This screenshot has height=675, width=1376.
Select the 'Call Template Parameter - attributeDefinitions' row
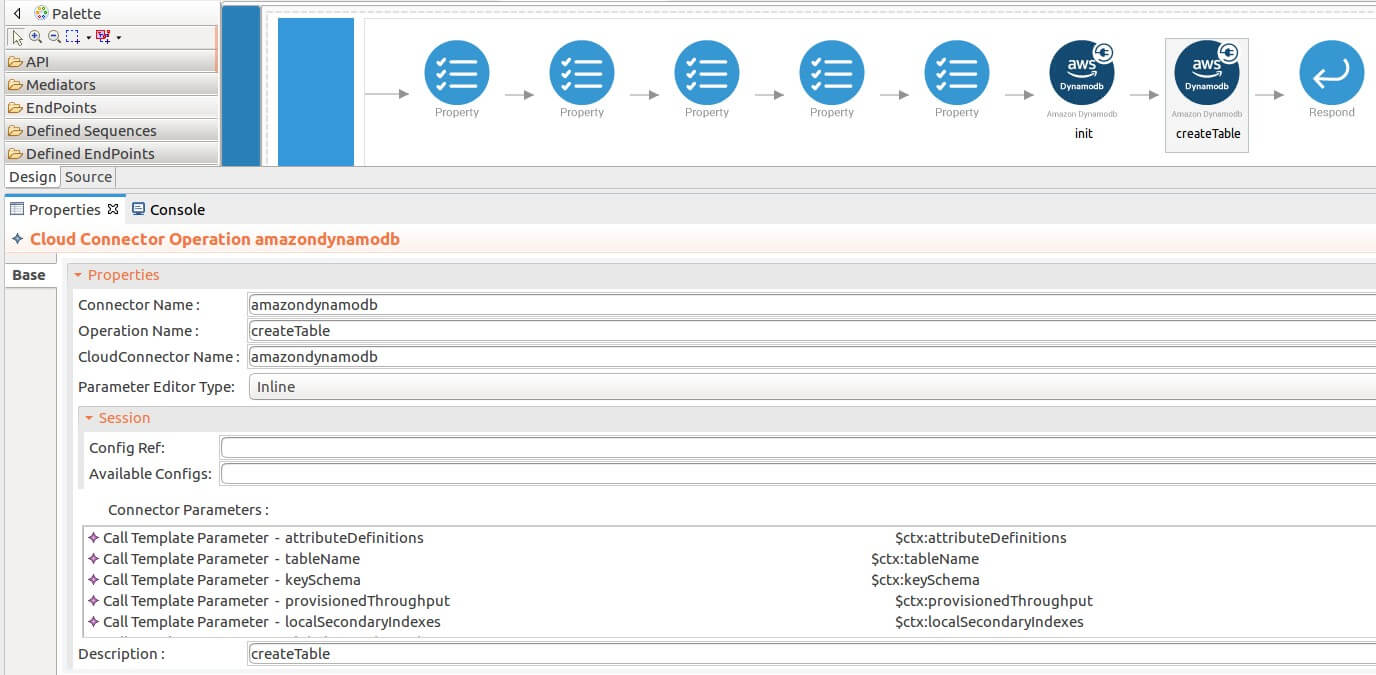click(x=730, y=538)
